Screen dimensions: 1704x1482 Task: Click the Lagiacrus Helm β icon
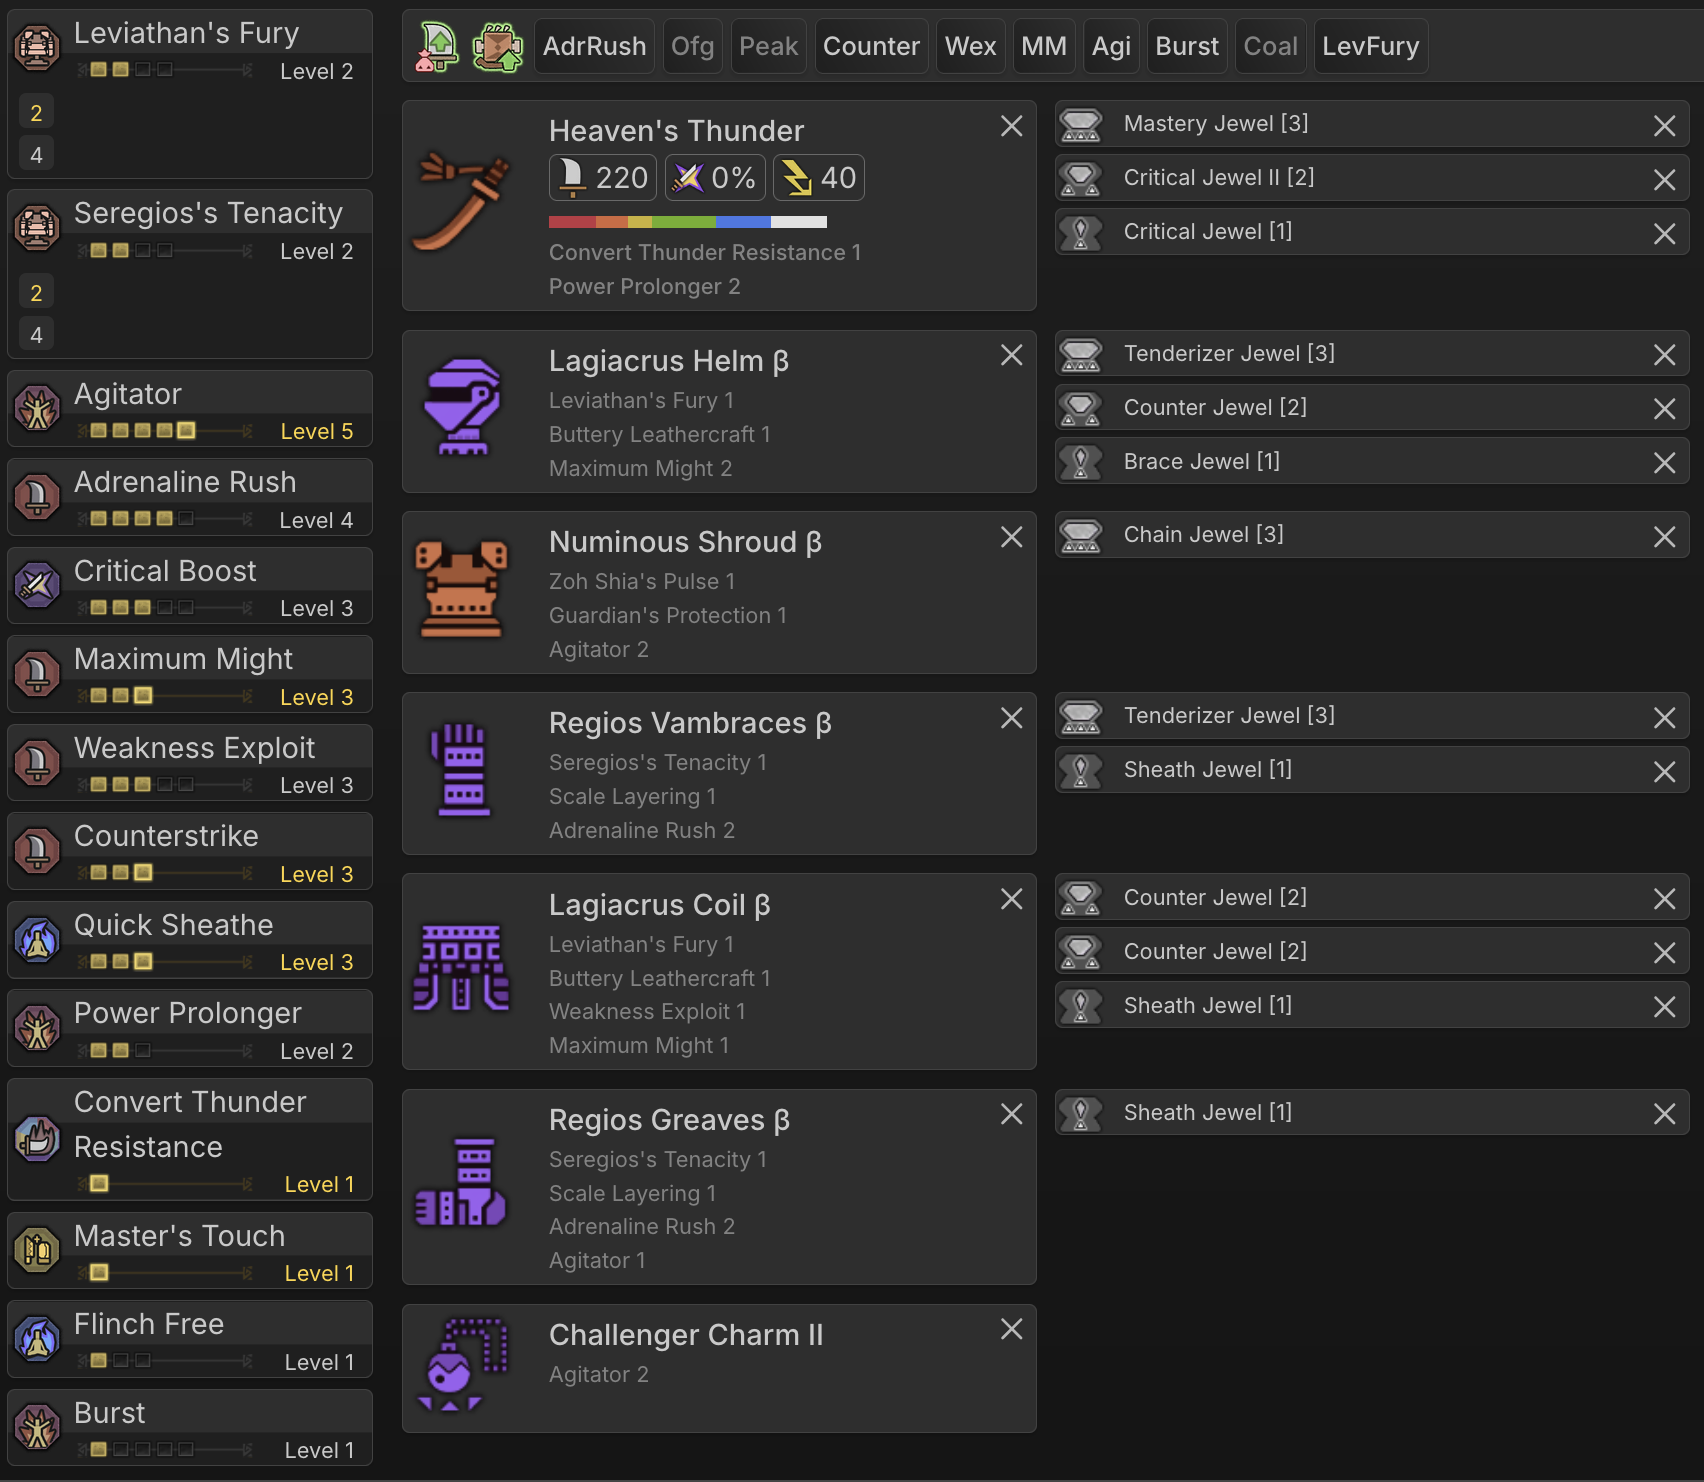[x=461, y=407]
